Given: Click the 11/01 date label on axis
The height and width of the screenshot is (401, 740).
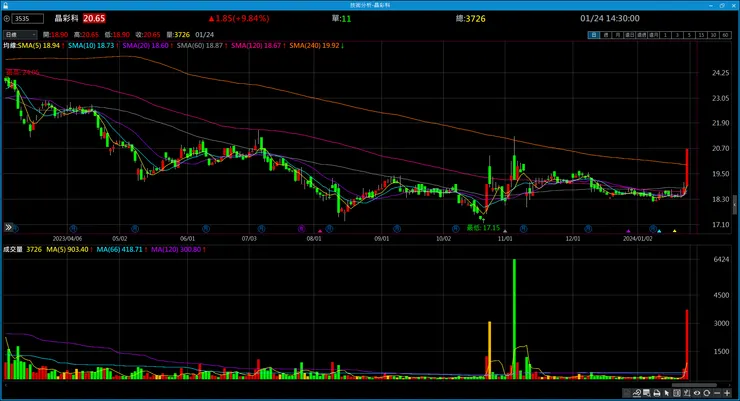Looking at the screenshot, I should (505, 239).
